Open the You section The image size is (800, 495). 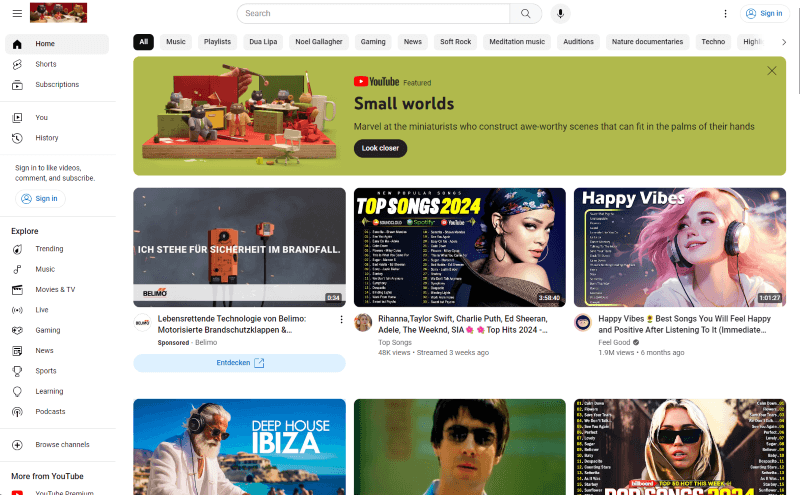coord(57,118)
